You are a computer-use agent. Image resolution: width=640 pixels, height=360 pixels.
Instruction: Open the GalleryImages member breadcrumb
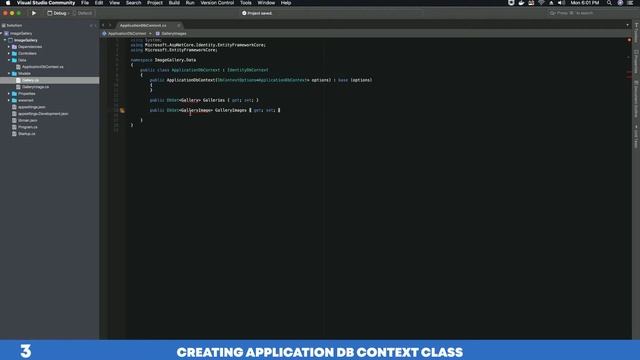click(171, 33)
